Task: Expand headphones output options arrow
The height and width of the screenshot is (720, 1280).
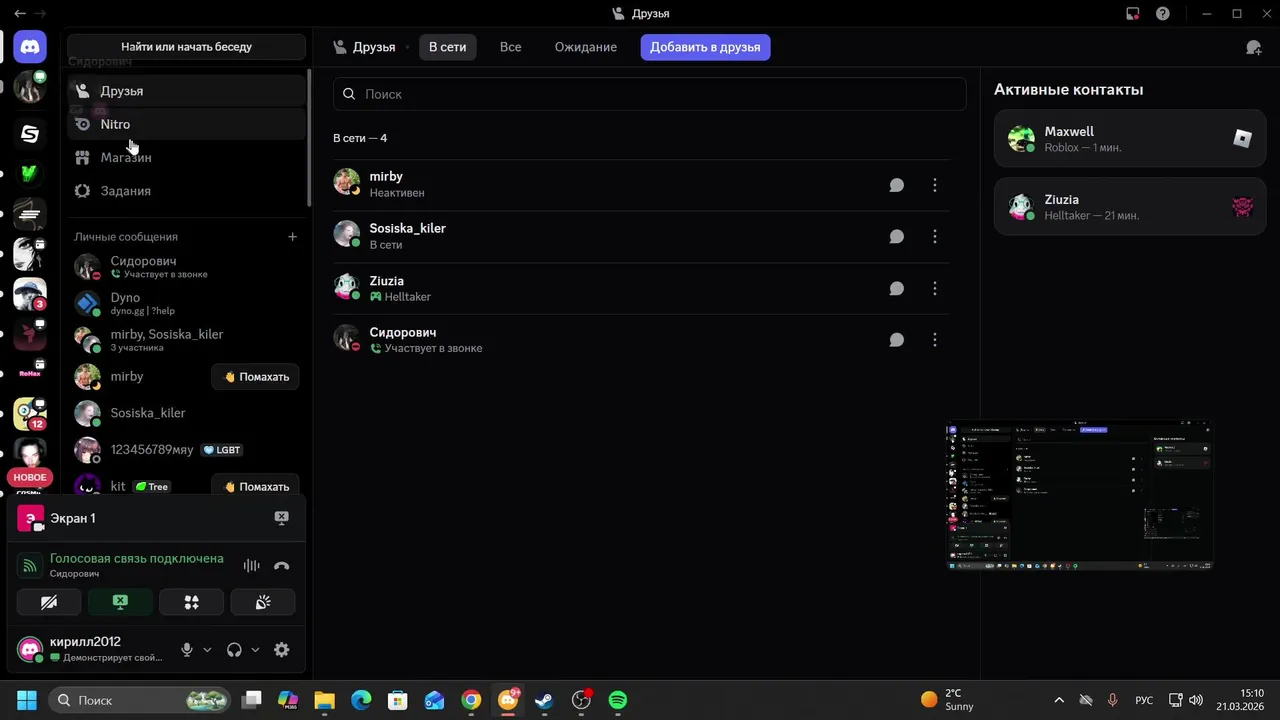Action: [255, 650]
